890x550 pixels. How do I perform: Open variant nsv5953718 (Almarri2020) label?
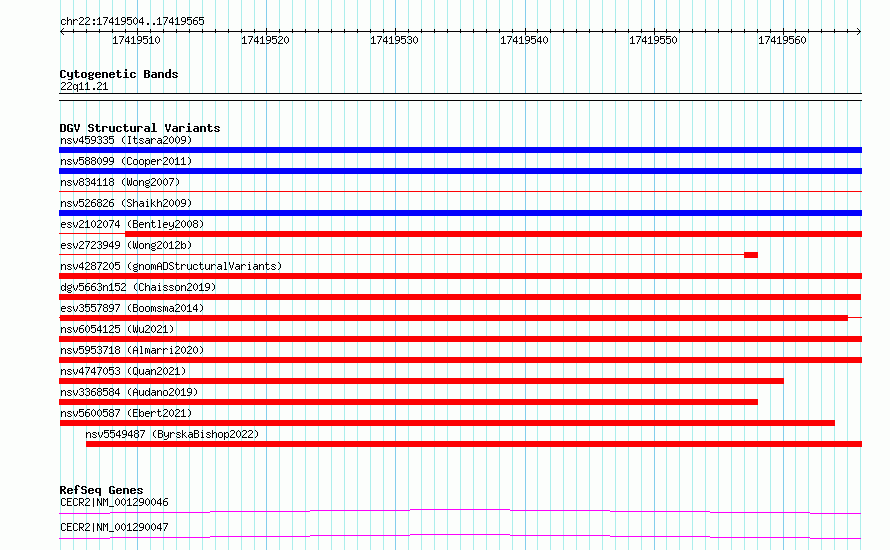point(132,350)
